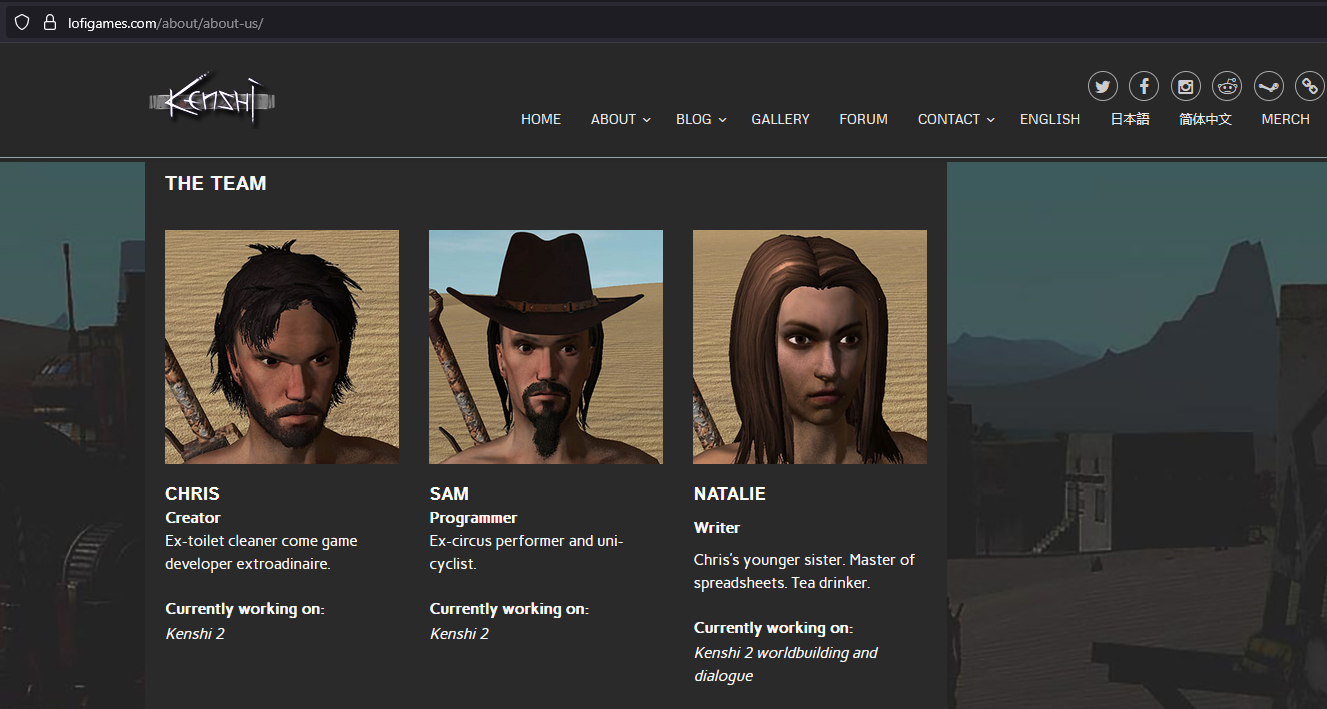Click the CHRIS name heading

point(192,494)
